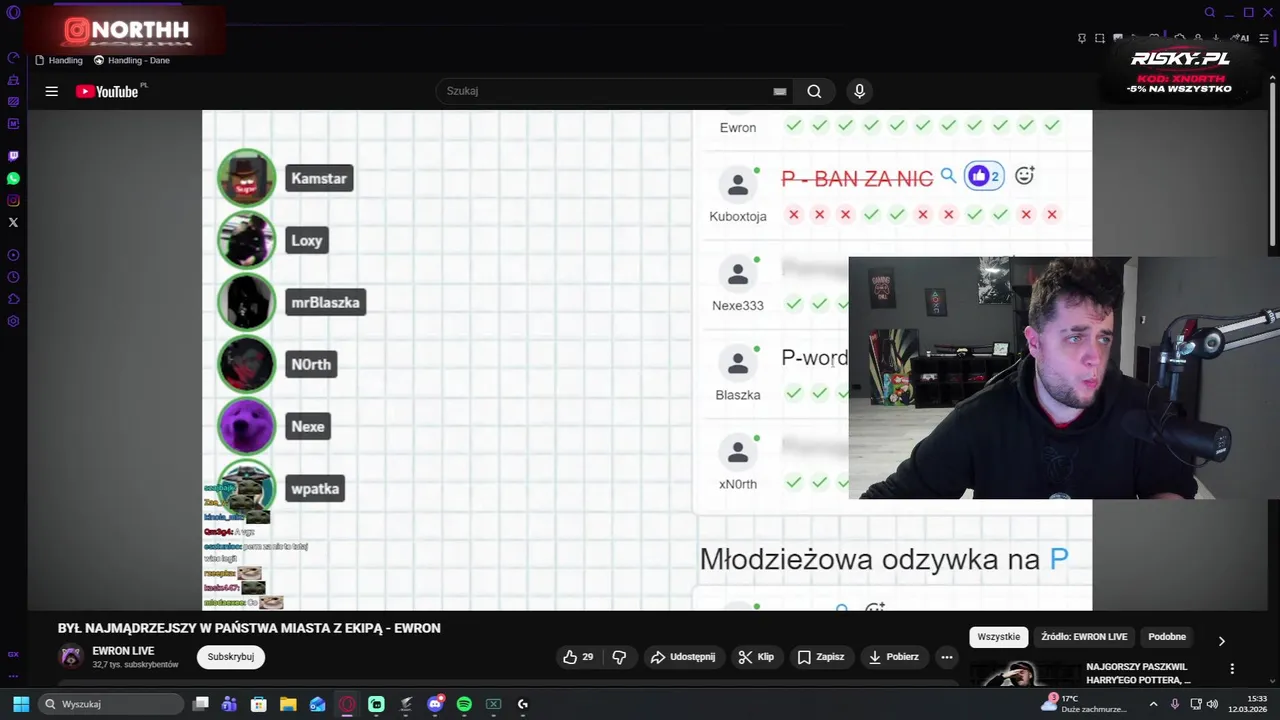Viewport: 1280px width, 720px height.
Task: Save the video using Zapisz
Action: (821, 657)
